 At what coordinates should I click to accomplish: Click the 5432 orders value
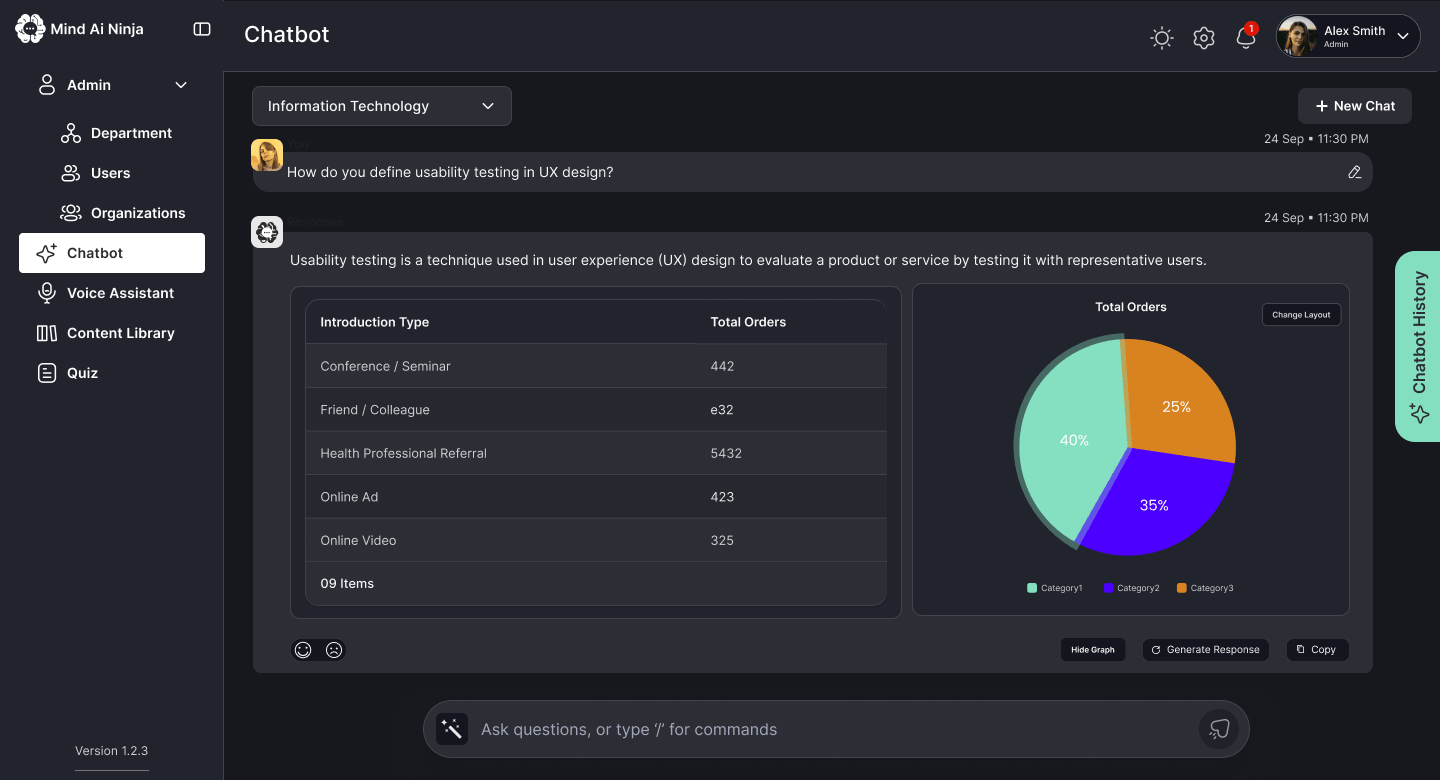726,453
